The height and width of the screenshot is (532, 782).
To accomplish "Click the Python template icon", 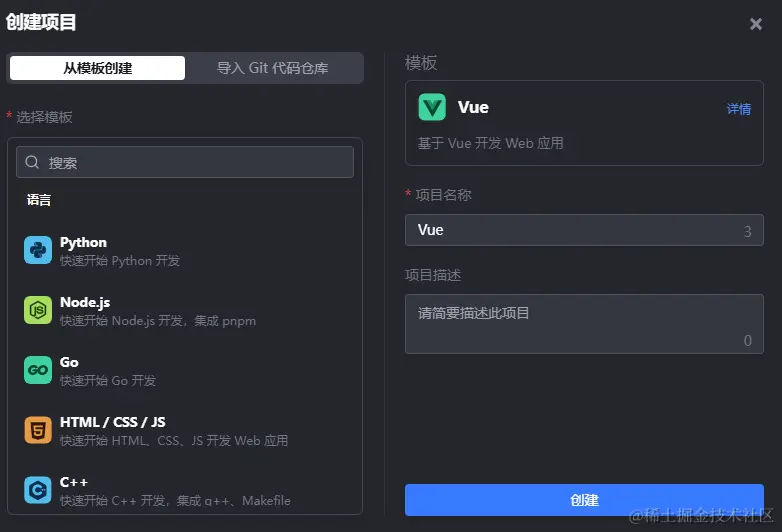I will [x=38, y=251].
